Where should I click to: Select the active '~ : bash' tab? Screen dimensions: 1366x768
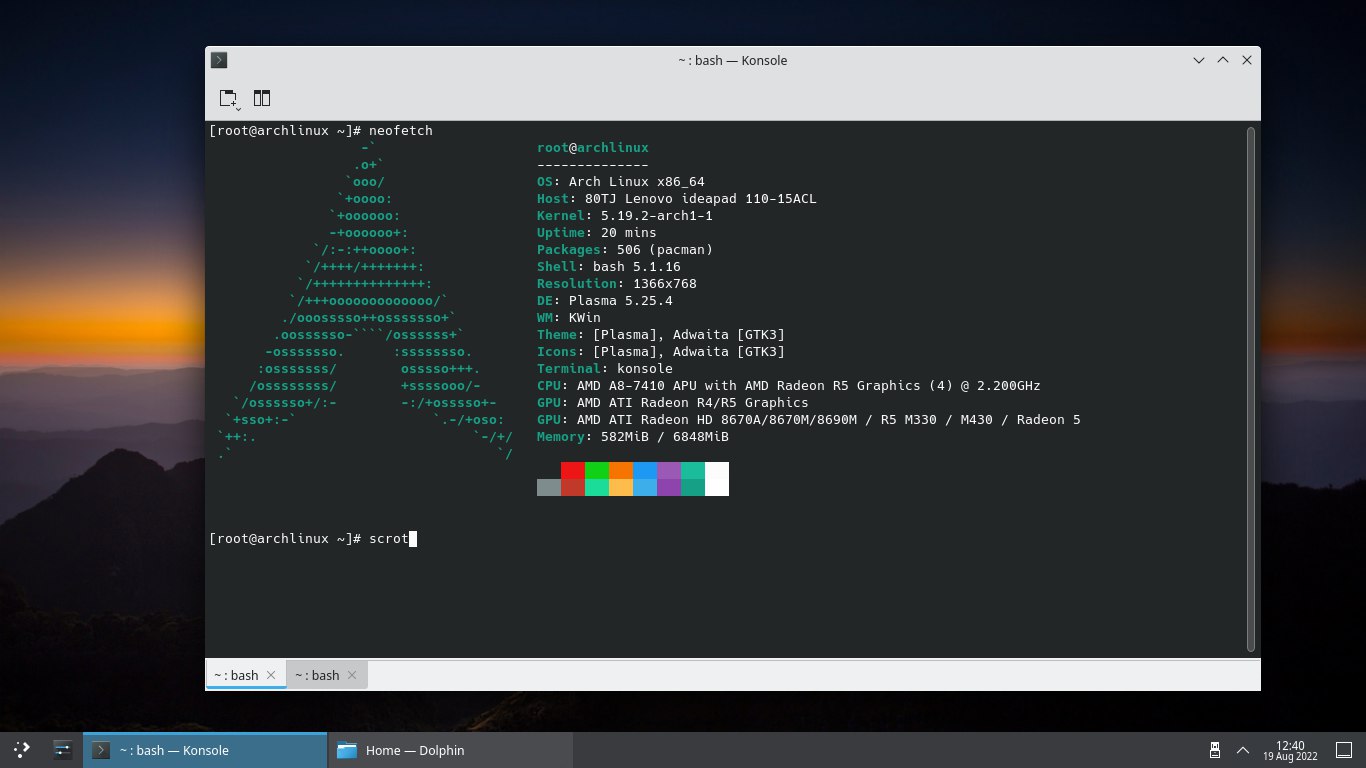pyautogui.click(x=246, y=675)
